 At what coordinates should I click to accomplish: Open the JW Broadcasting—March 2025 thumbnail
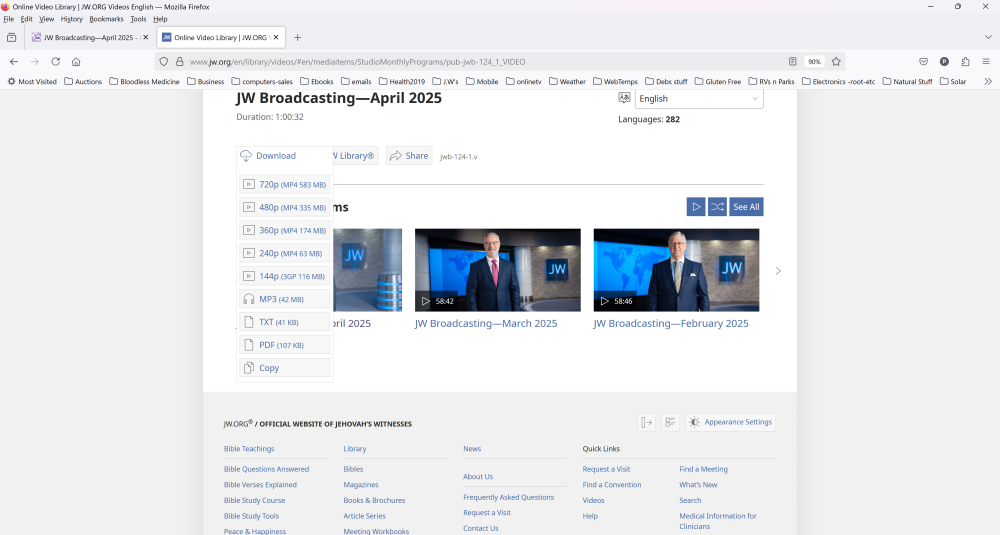click(497, 270)
